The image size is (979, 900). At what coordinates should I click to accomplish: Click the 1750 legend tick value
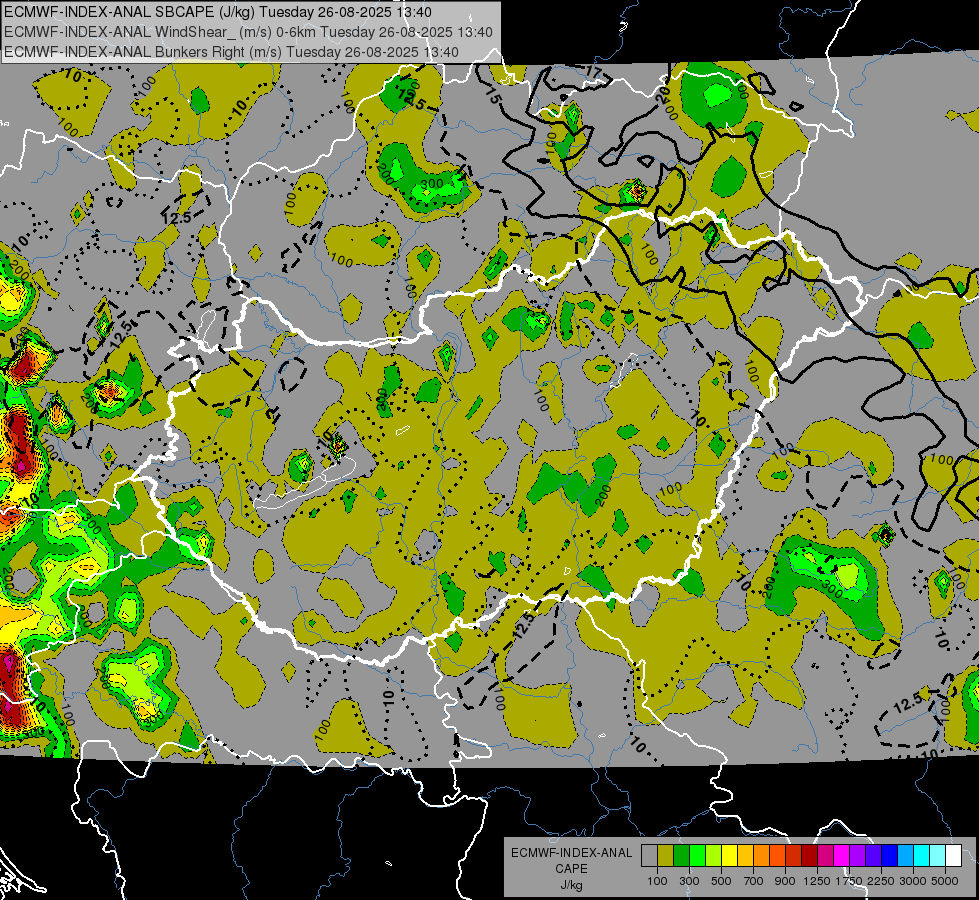click(849, 881)
